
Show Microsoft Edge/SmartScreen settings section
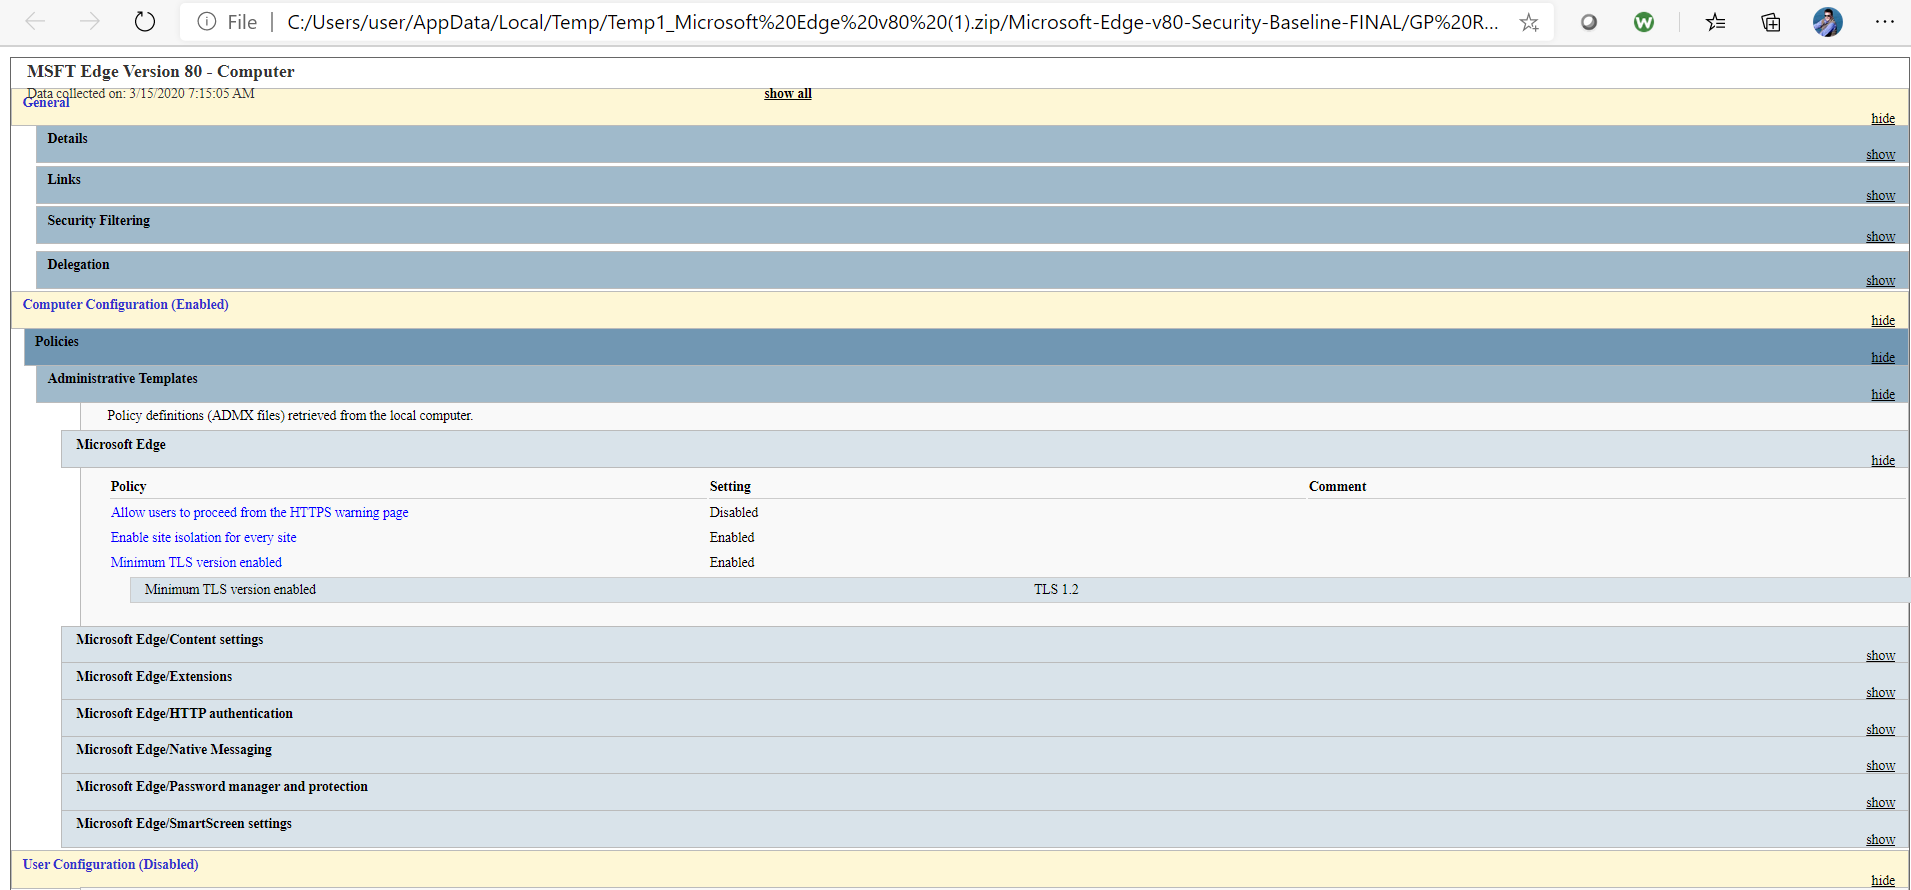[x=1880, y=840]
